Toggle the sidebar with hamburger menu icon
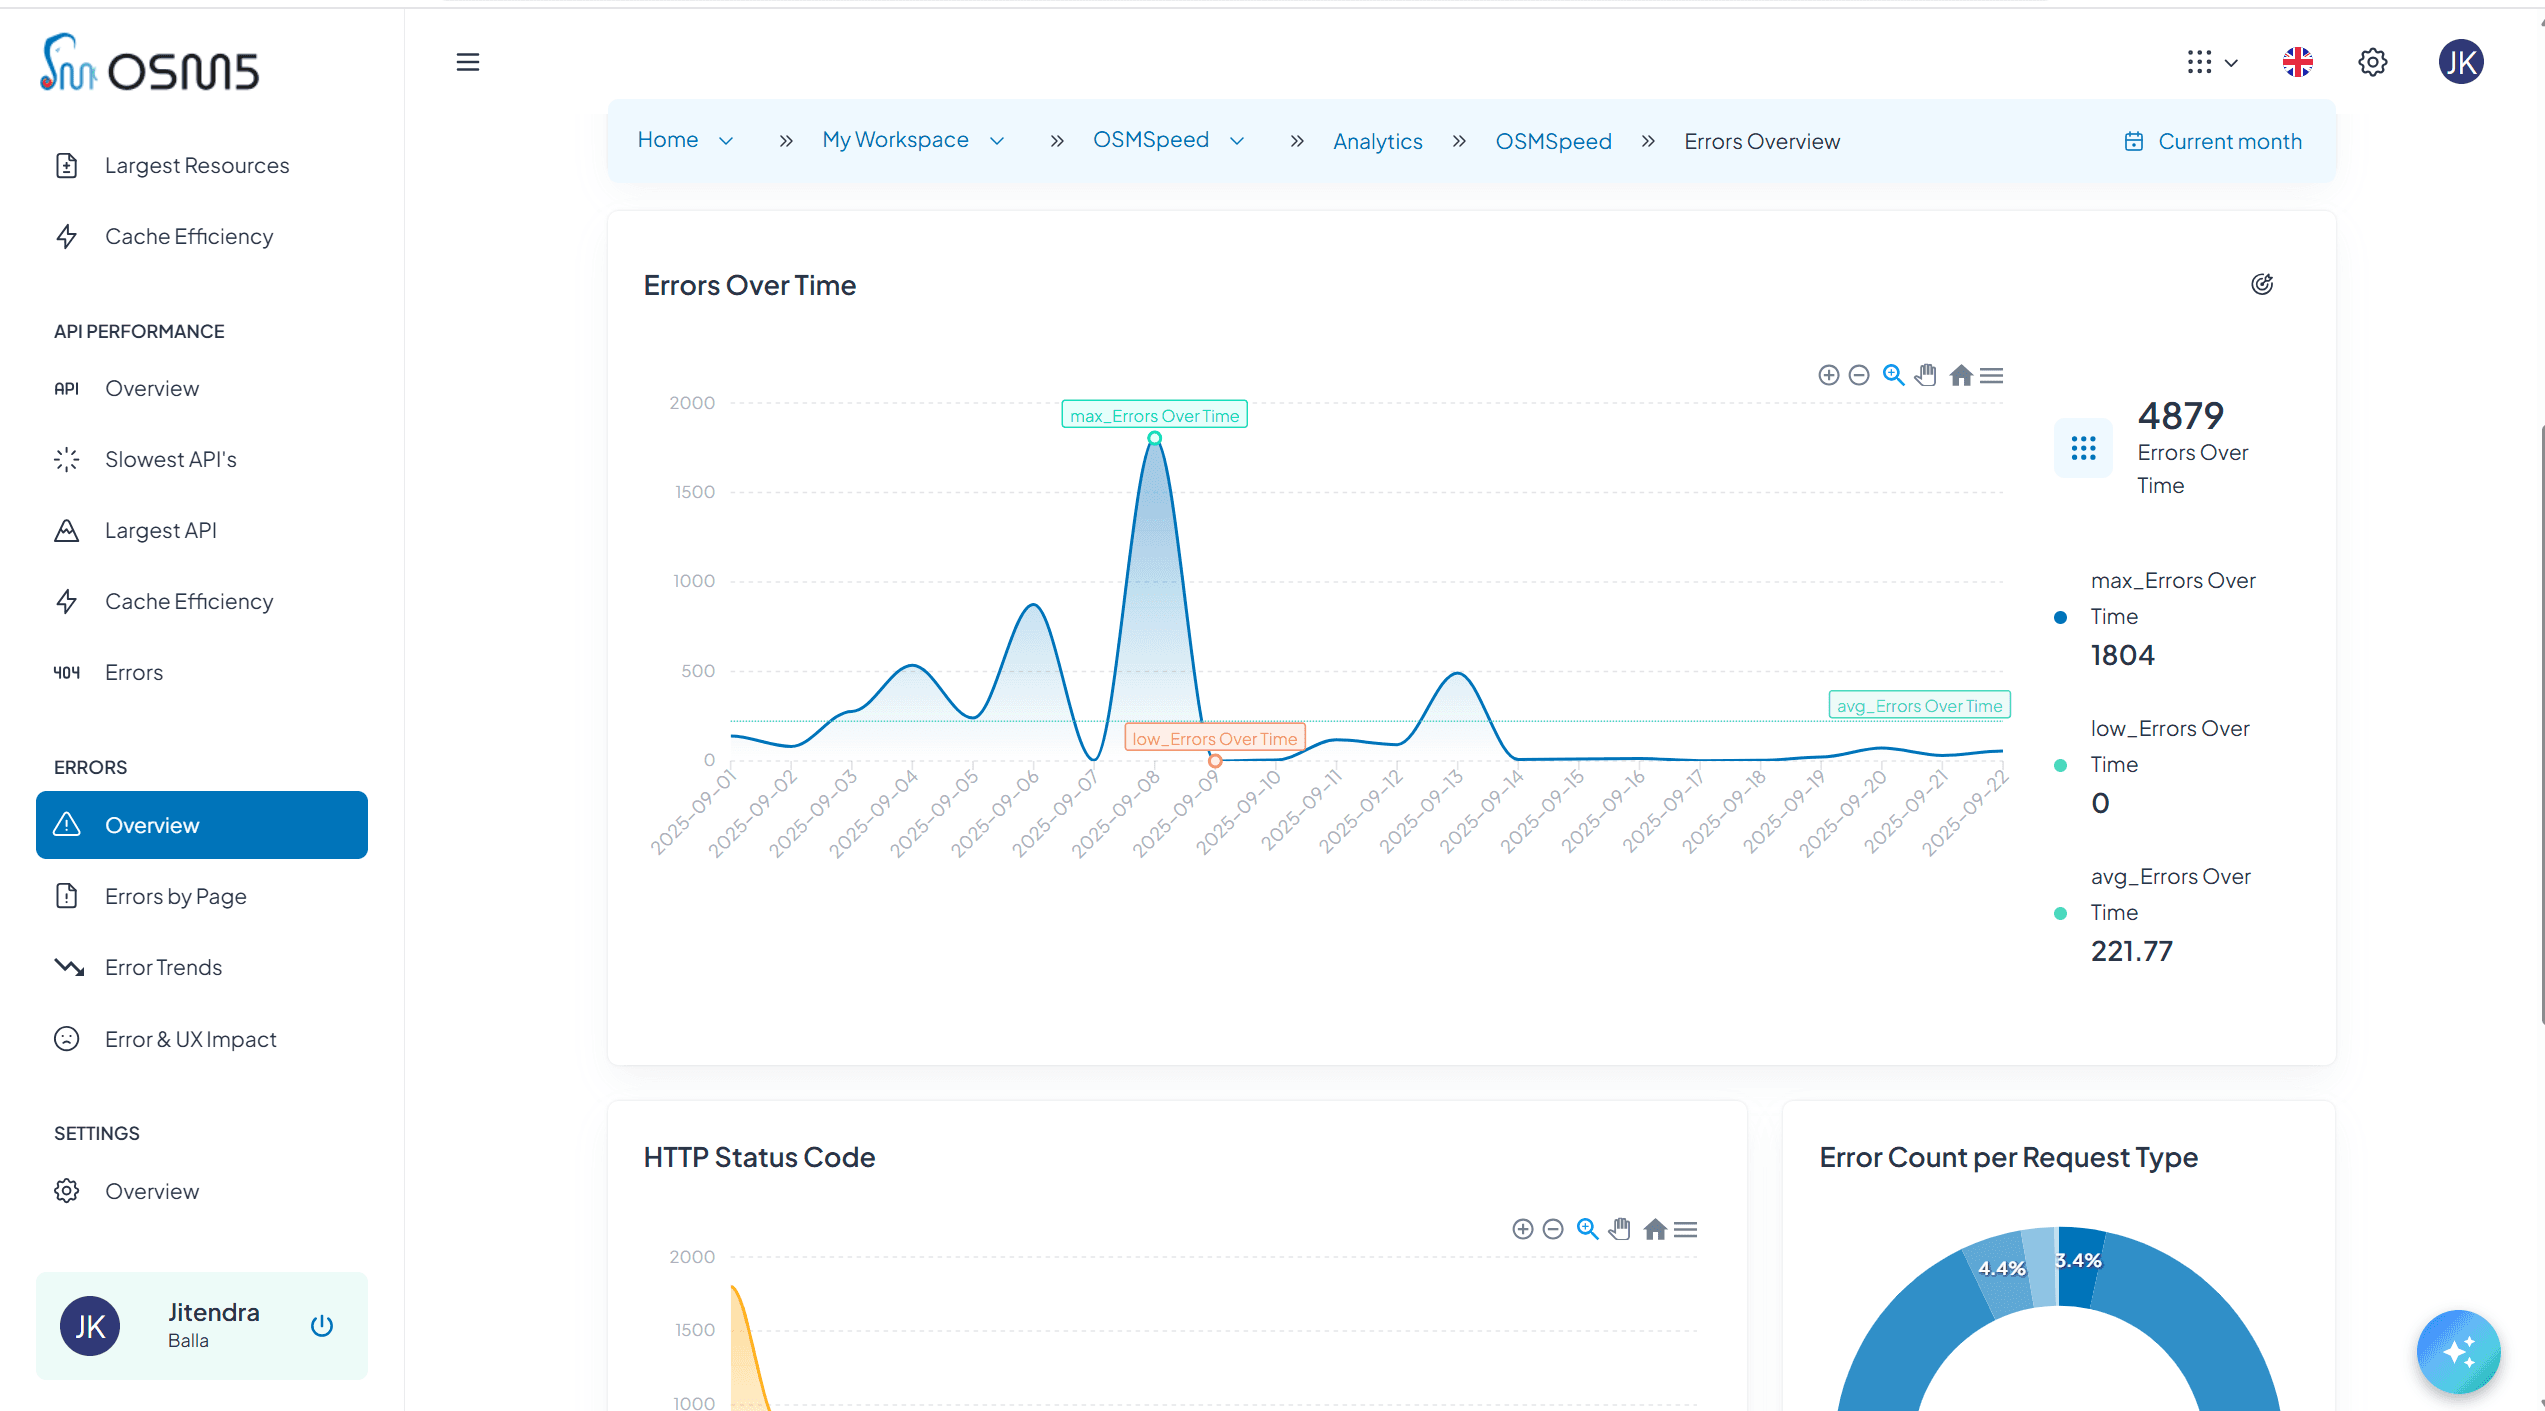The image size is (2545, 1411). point(468,62)
